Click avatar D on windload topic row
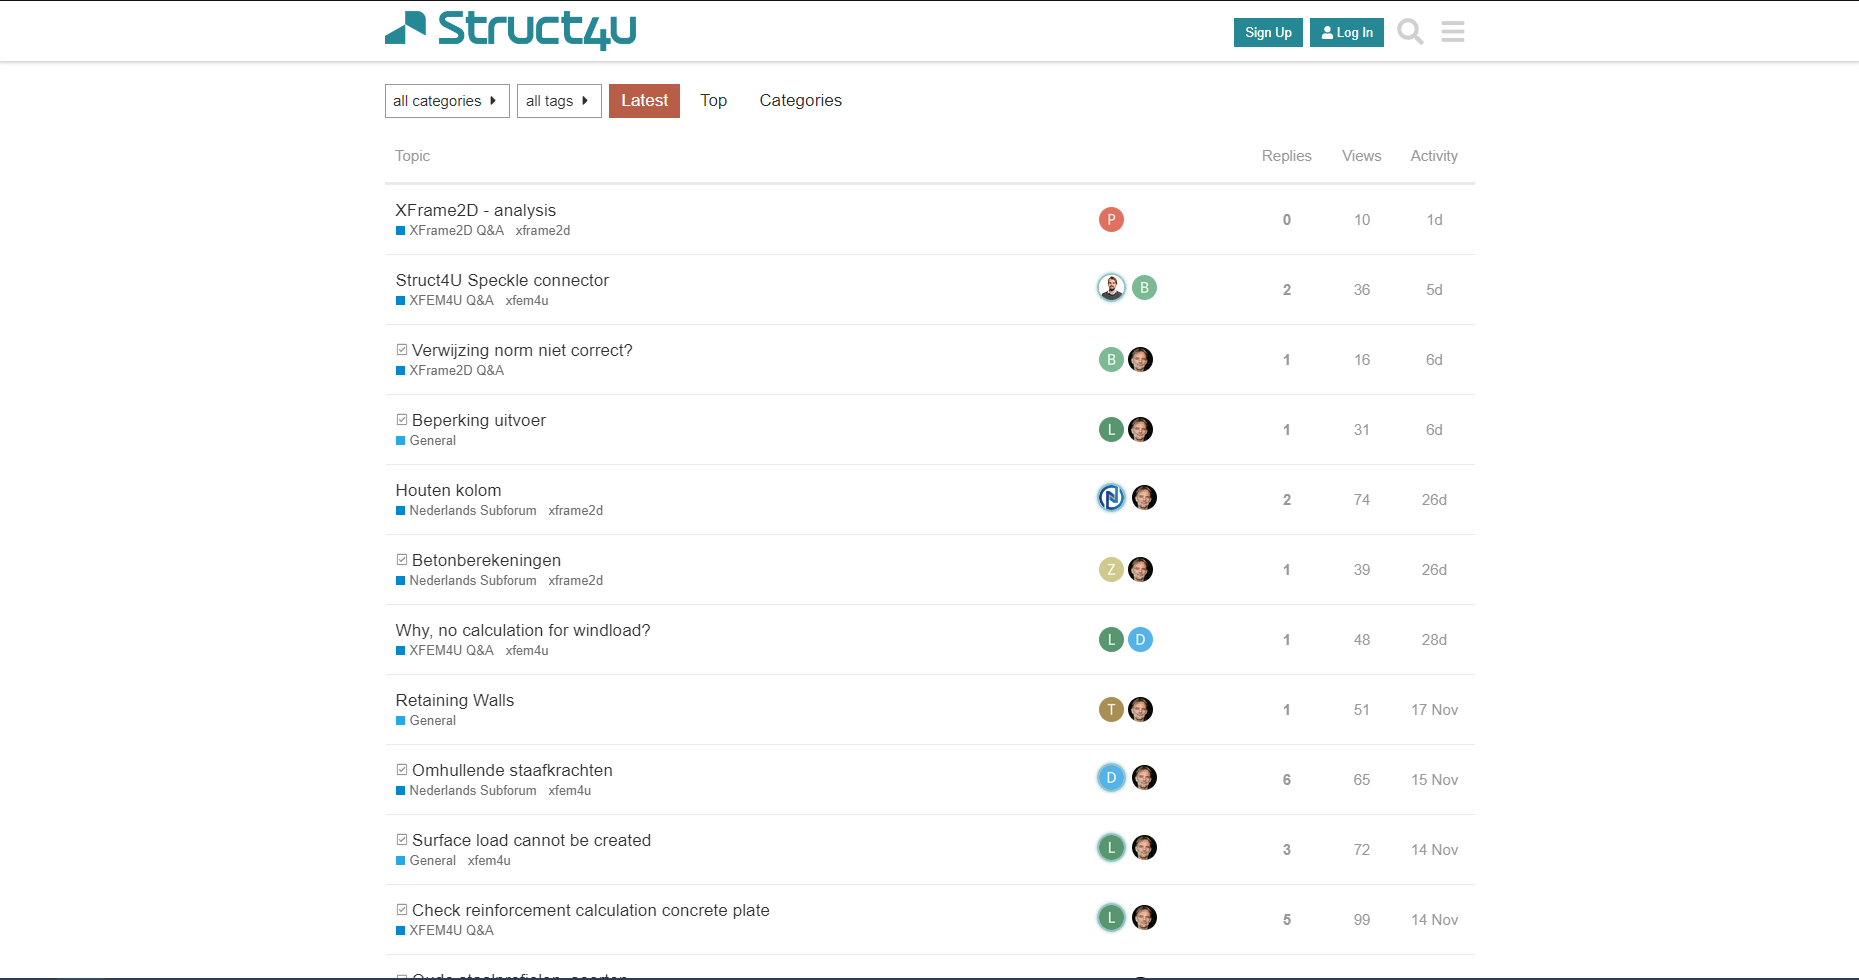1859x980 pixels. 1140,640
